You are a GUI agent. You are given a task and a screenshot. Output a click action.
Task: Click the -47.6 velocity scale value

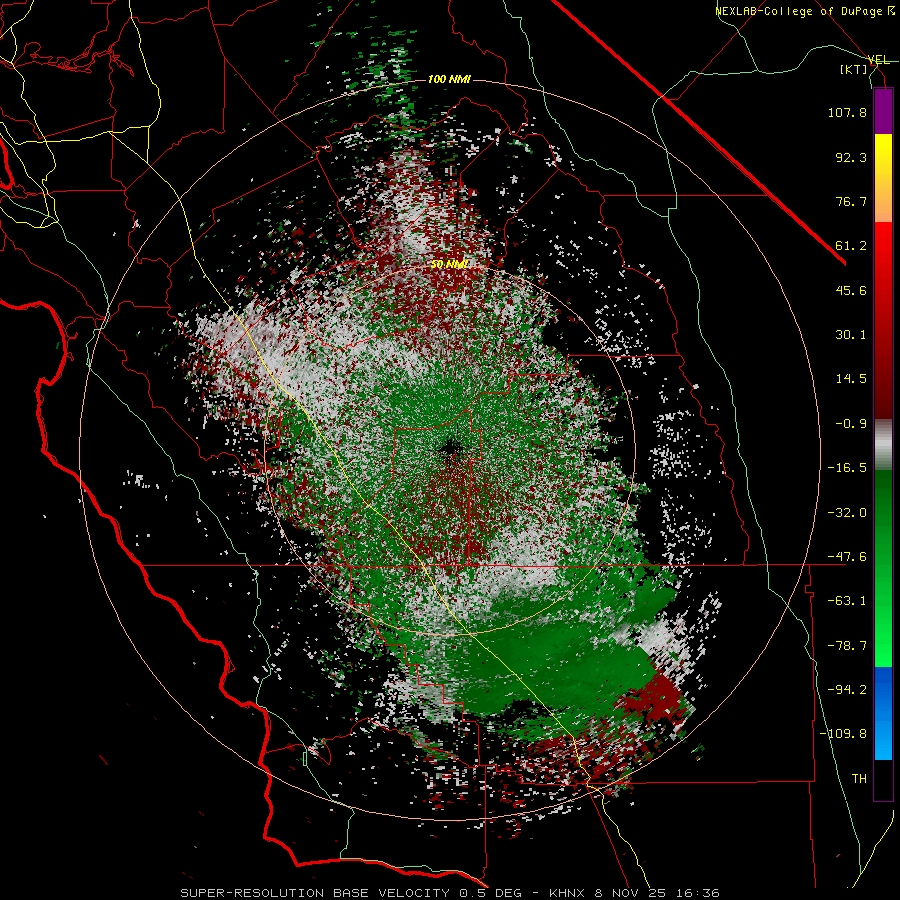(847, 557)
